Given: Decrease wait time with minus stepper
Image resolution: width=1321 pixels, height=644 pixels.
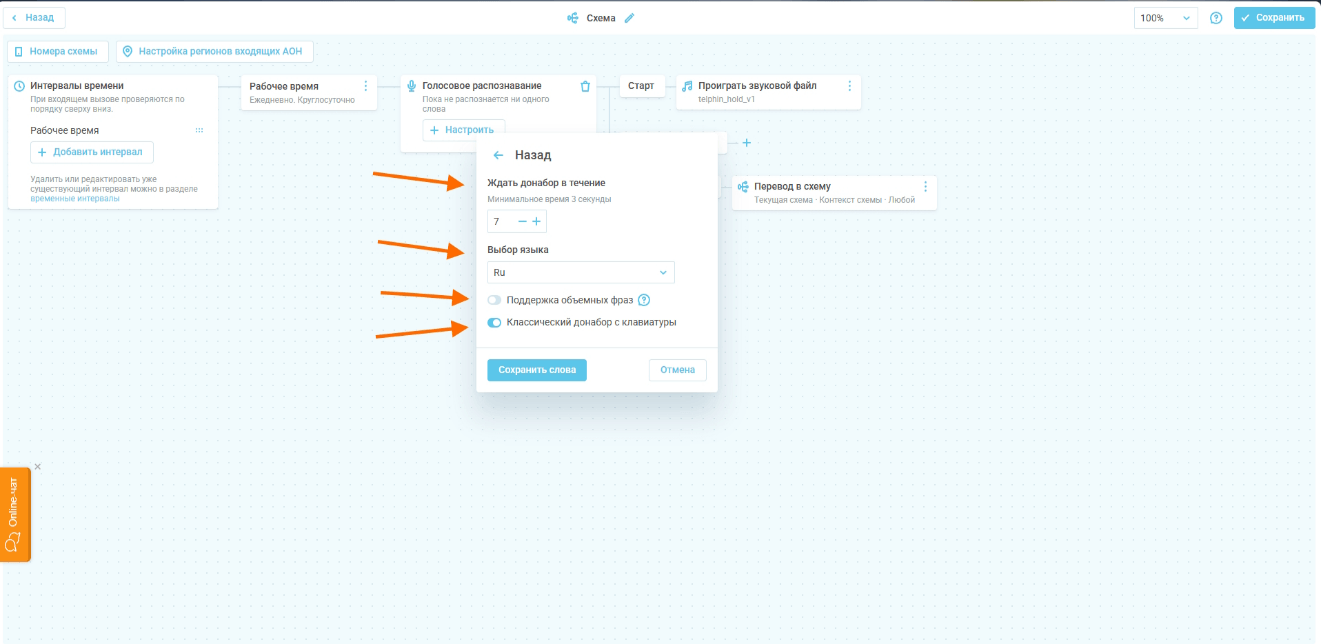Looking at the screenshot, I should [x=522, y=221].
